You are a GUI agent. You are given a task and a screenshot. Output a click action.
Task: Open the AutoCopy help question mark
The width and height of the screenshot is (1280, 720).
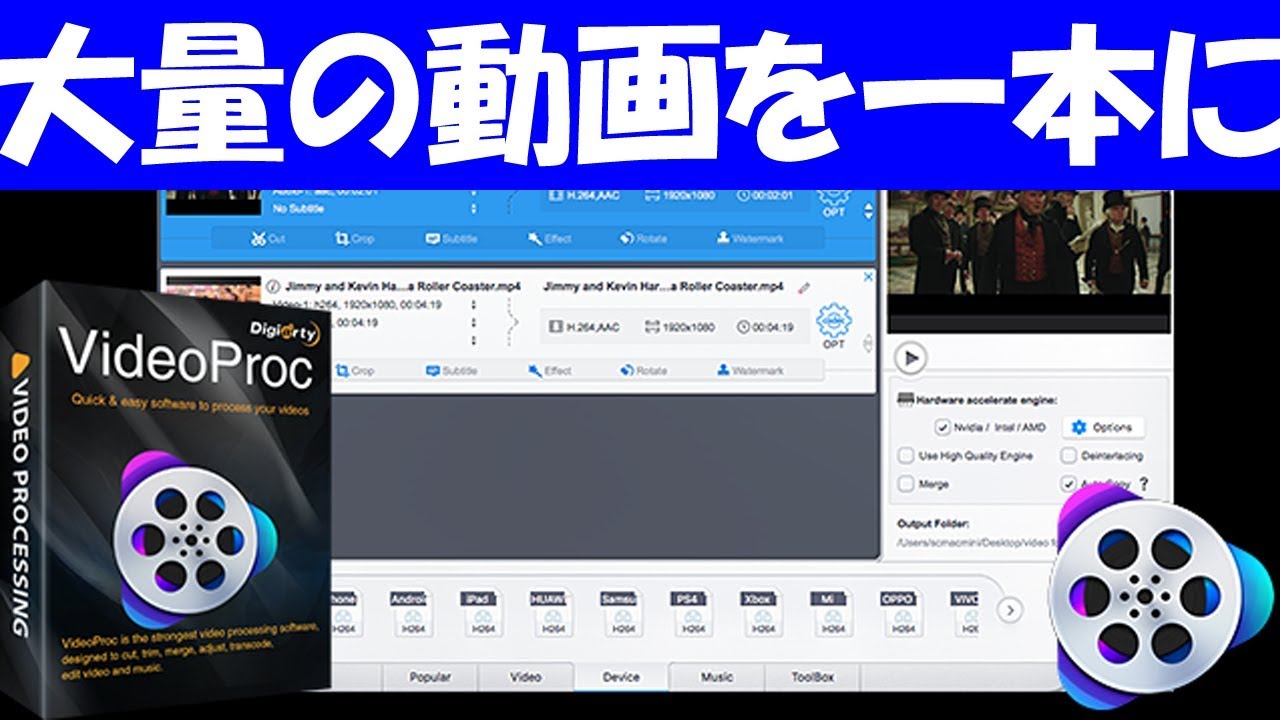point(1144,484)
